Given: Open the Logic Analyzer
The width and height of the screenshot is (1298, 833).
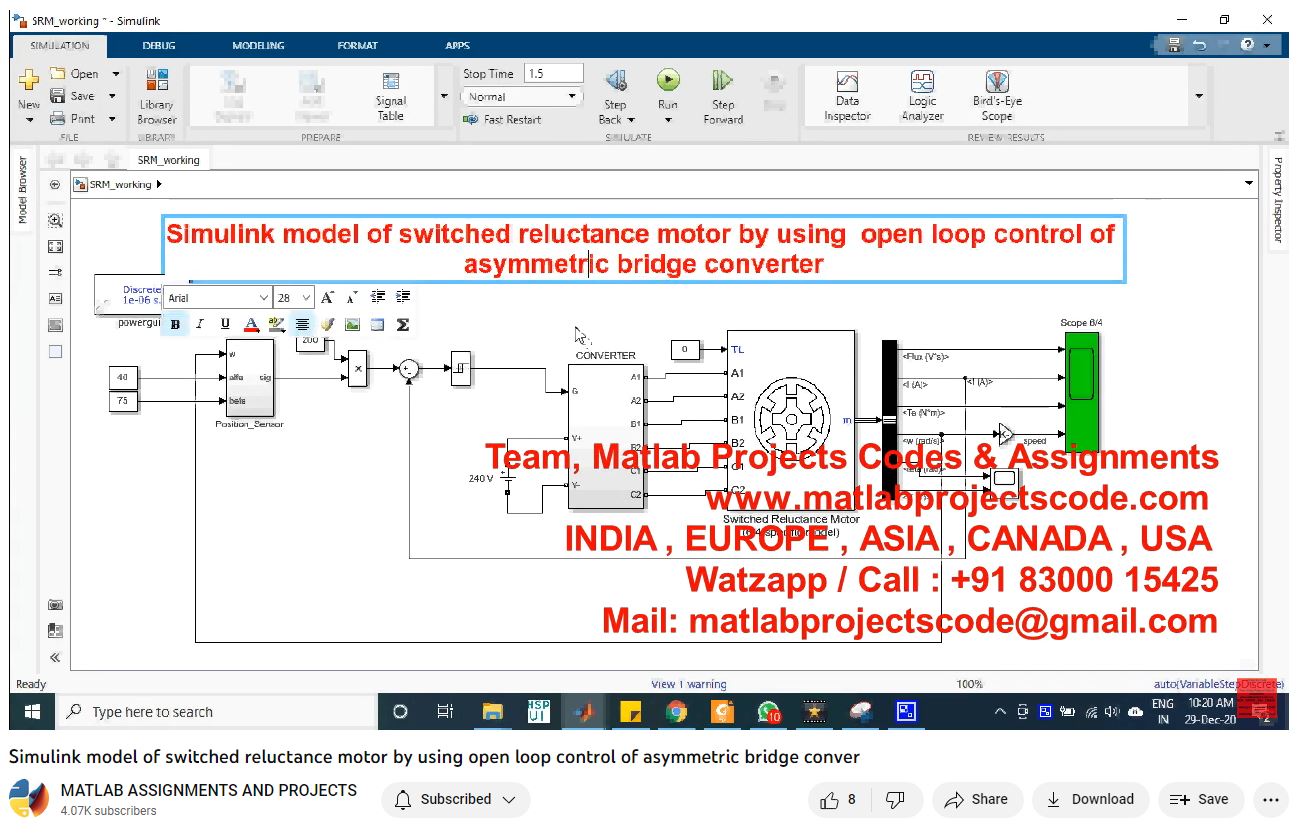Looking at the screenshot, I should (x=922, y=96).
